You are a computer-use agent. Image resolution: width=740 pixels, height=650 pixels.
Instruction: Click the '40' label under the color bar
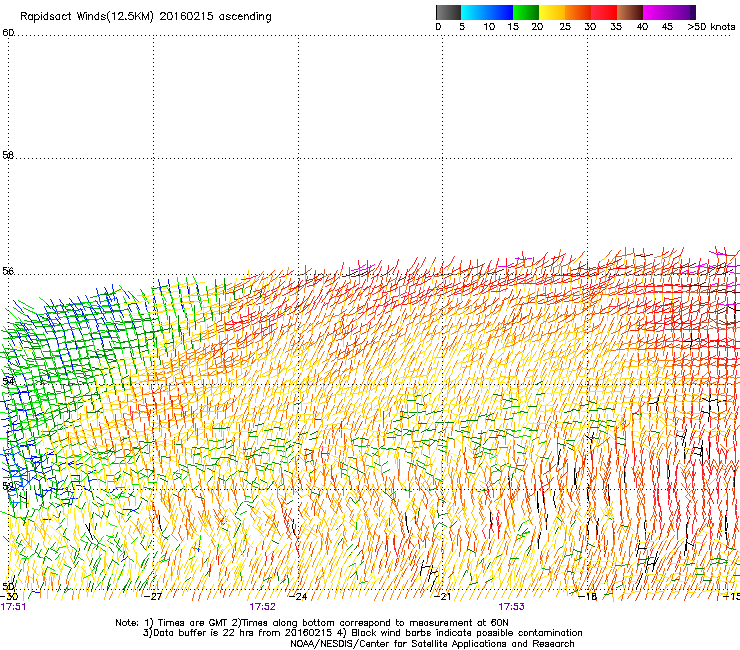coord(642,27)
